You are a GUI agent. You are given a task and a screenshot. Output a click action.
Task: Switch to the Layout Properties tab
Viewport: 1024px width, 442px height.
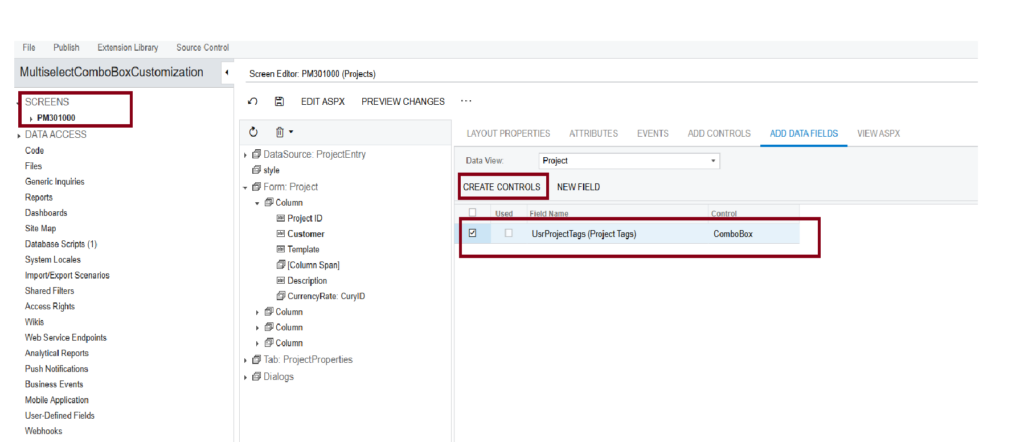click(508, 133)
